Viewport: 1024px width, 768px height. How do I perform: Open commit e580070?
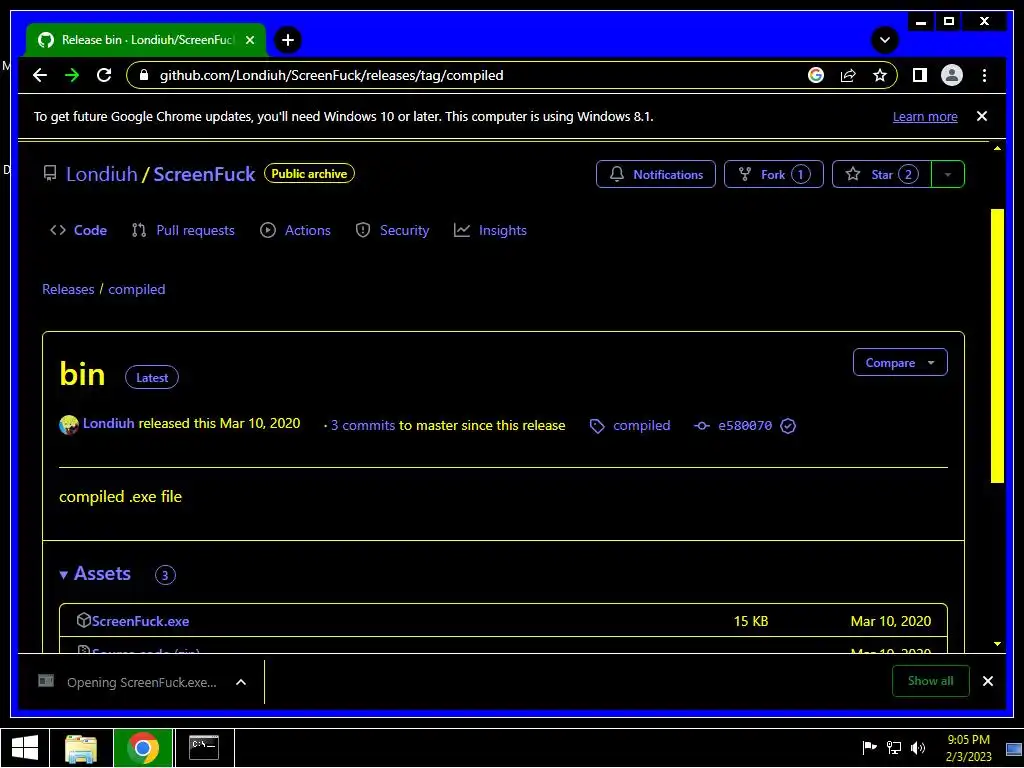point(744,426)
